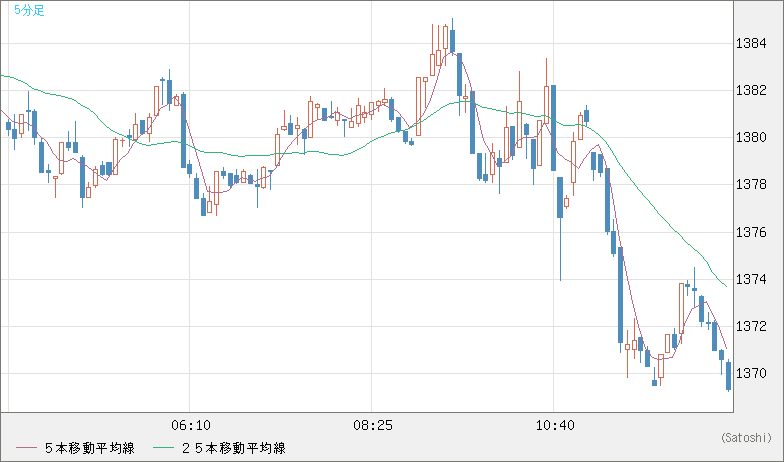Click the 1376 price axis label

pos(751,232)
